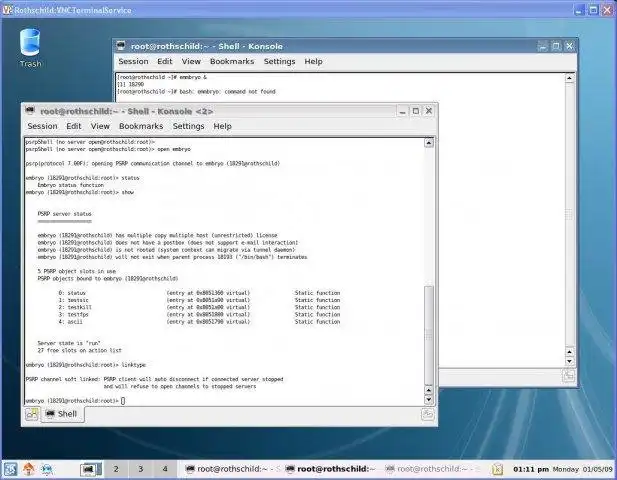Click the '5 PSRP object slots in use' line
This screenshot has height=480, width=617.
click(77, 271)
